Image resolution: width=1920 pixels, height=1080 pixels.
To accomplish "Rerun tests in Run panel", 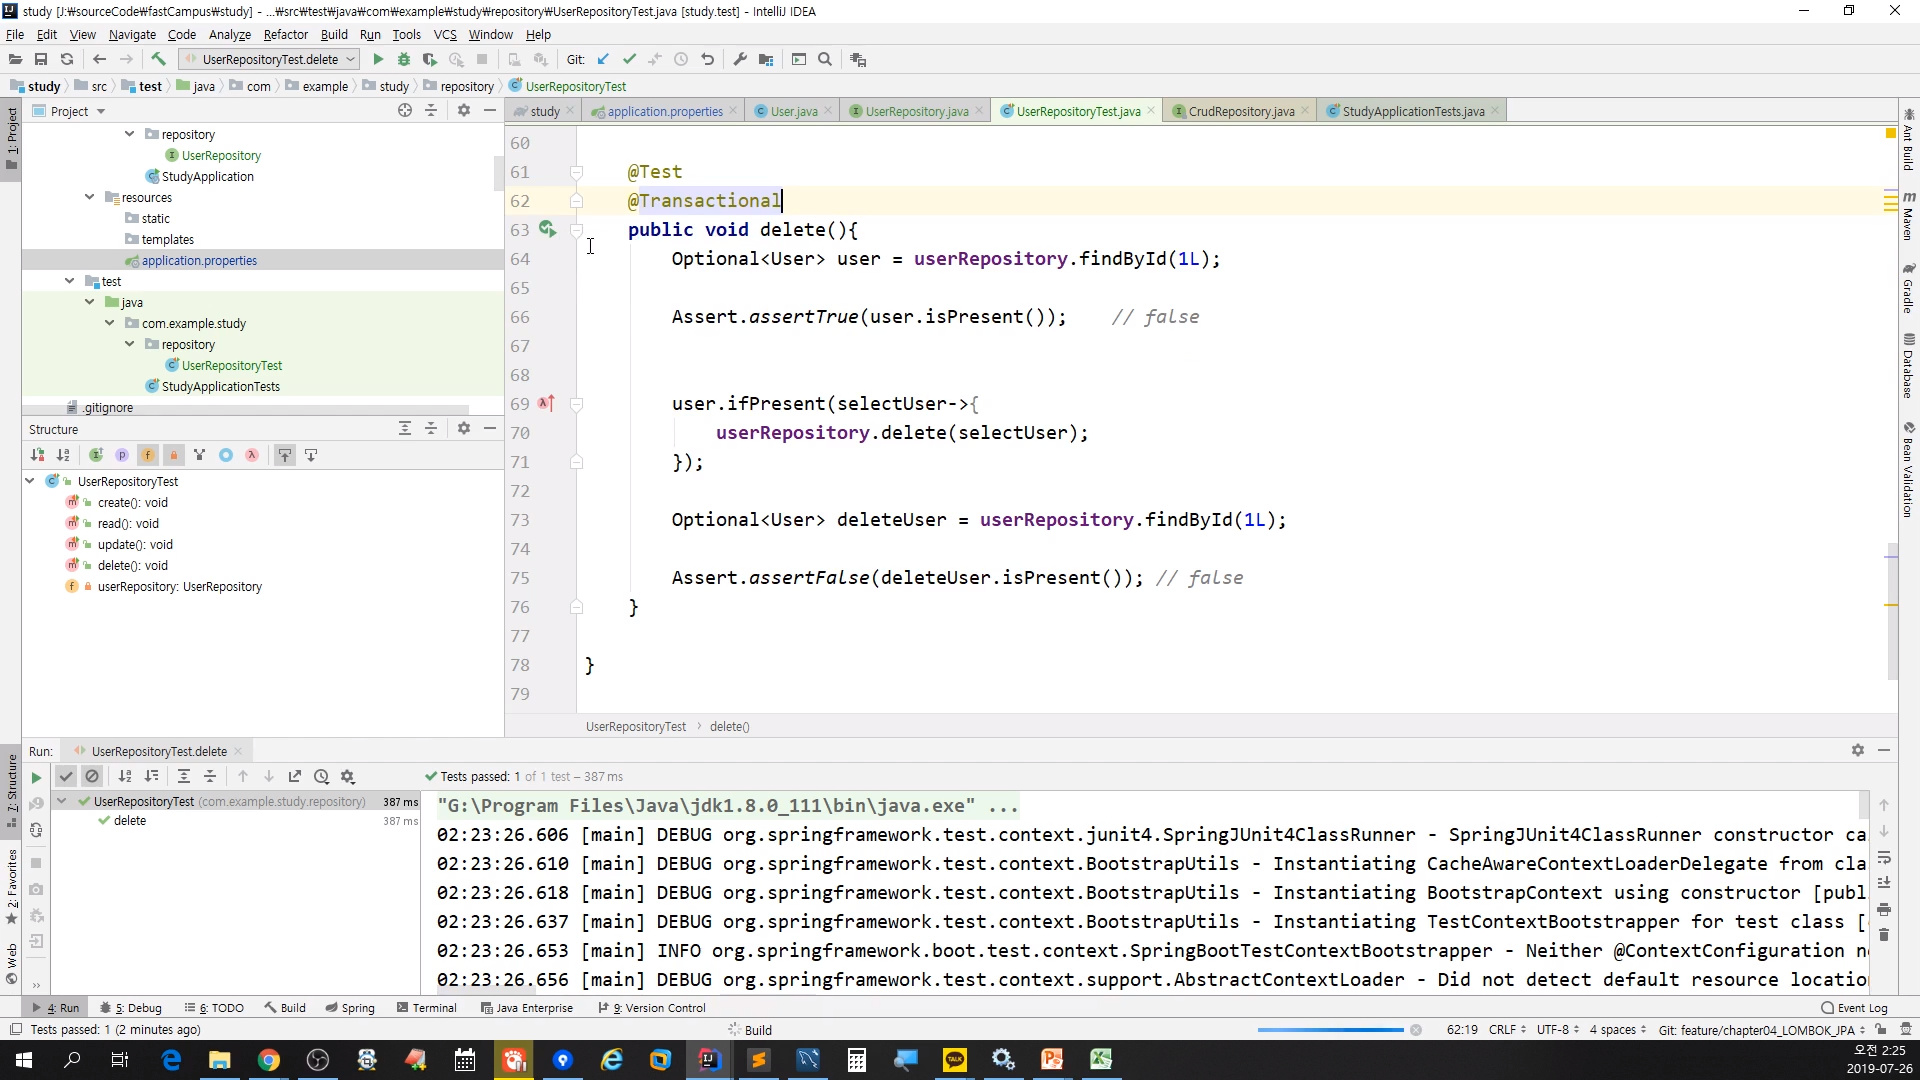I will [36, 777].
